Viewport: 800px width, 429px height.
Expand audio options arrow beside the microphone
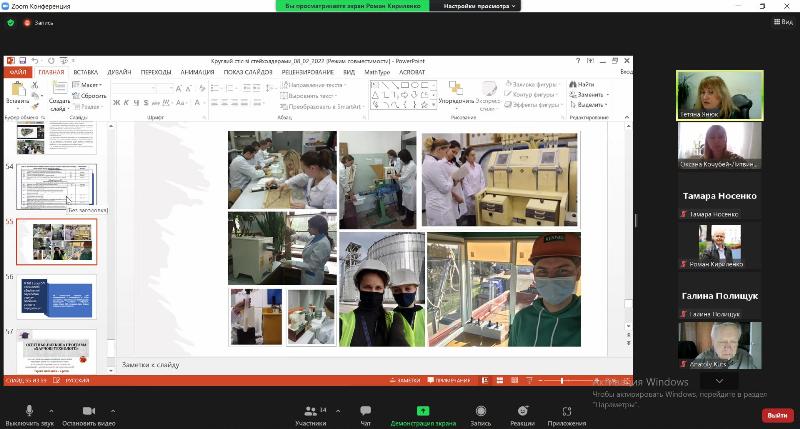pos(52,410)
